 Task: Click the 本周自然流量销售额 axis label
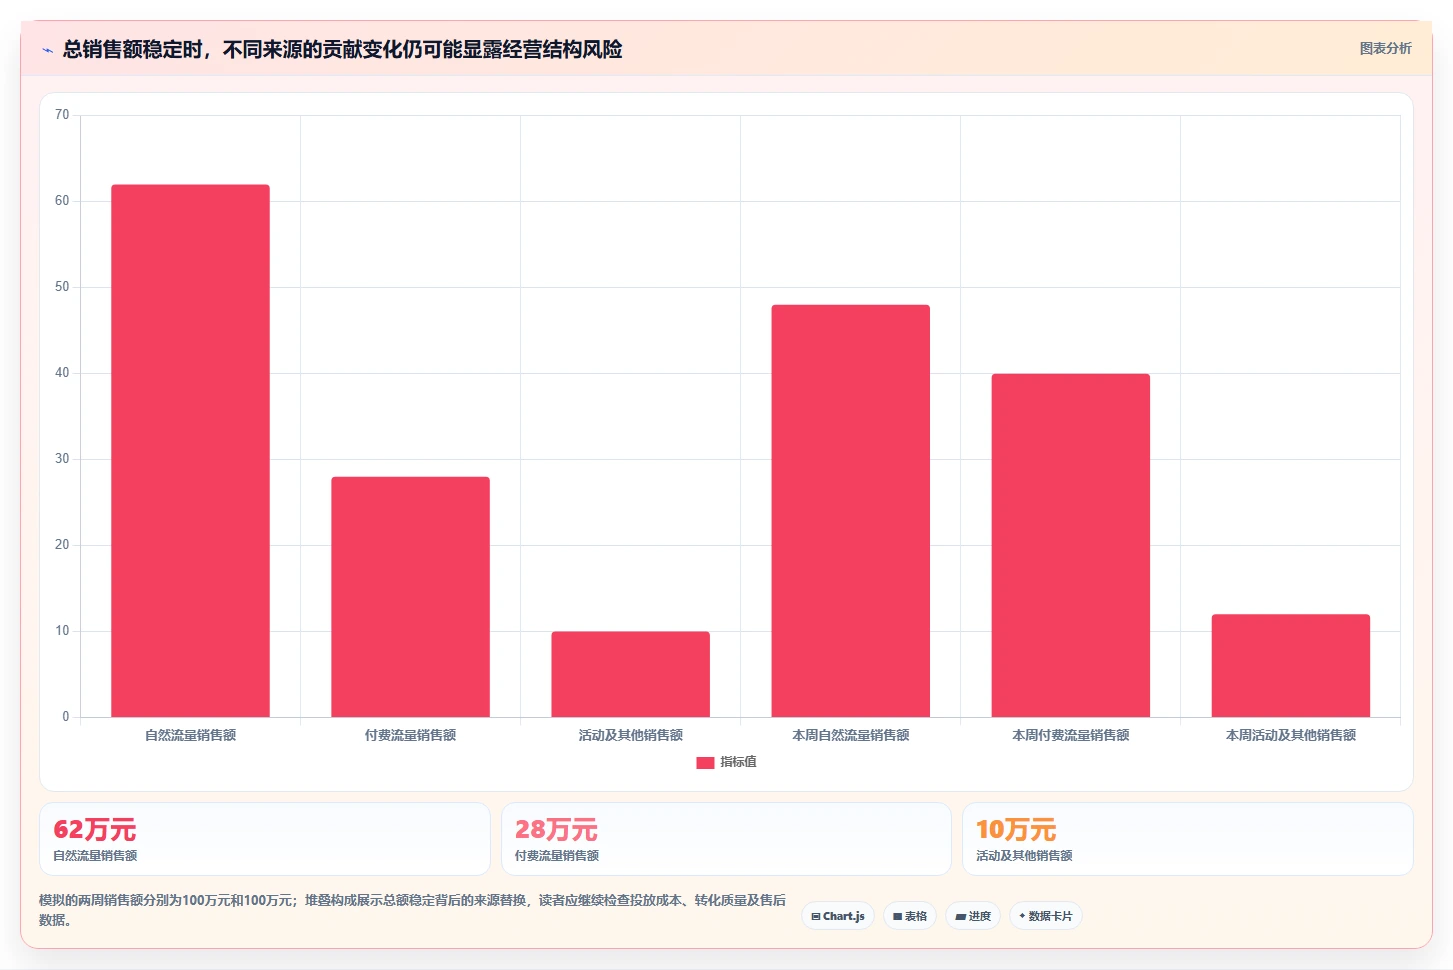(x=850, y=735)
